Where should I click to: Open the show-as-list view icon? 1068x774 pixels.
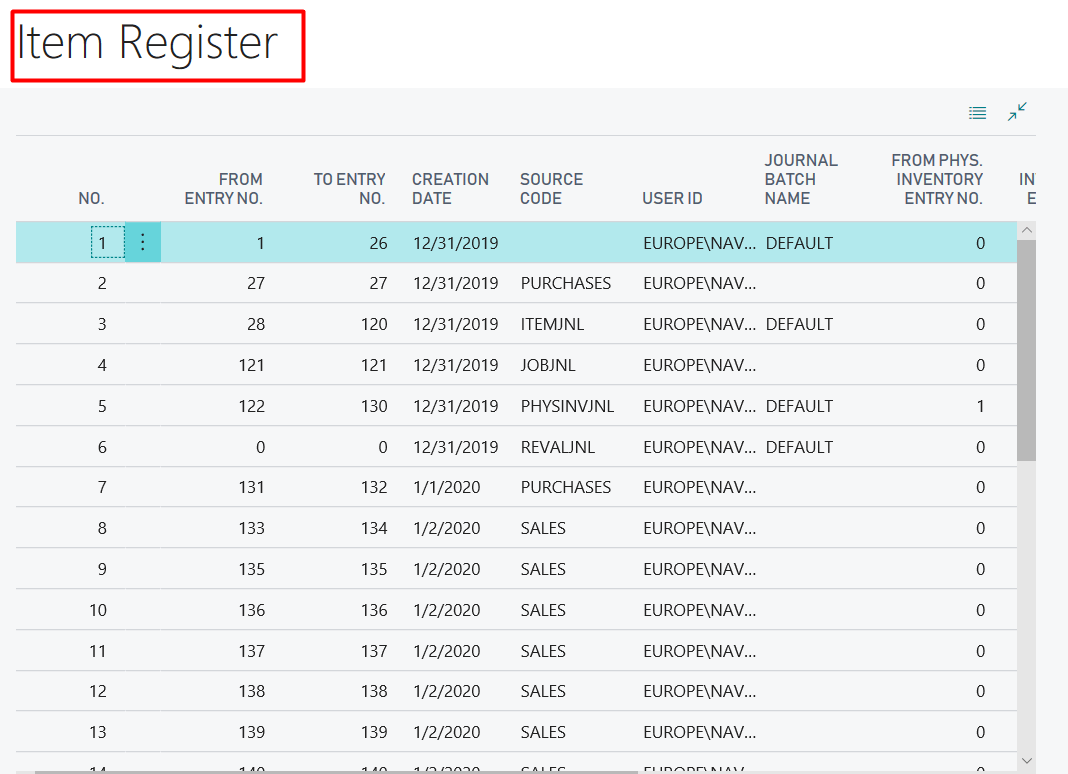click(977, 112)
